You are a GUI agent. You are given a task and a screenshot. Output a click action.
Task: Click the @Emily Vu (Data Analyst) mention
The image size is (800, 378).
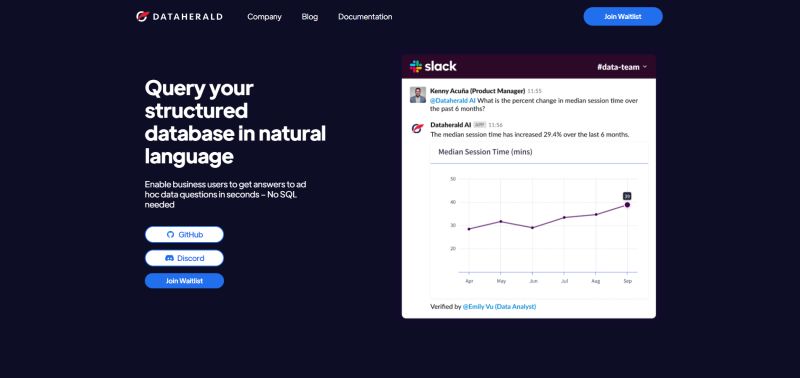[x=499, y=307]
